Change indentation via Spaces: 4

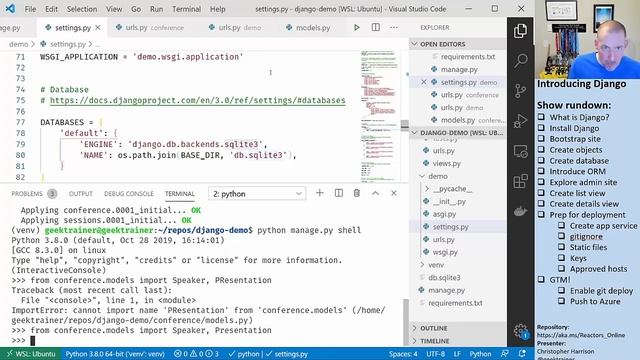(x=403, y=354)
